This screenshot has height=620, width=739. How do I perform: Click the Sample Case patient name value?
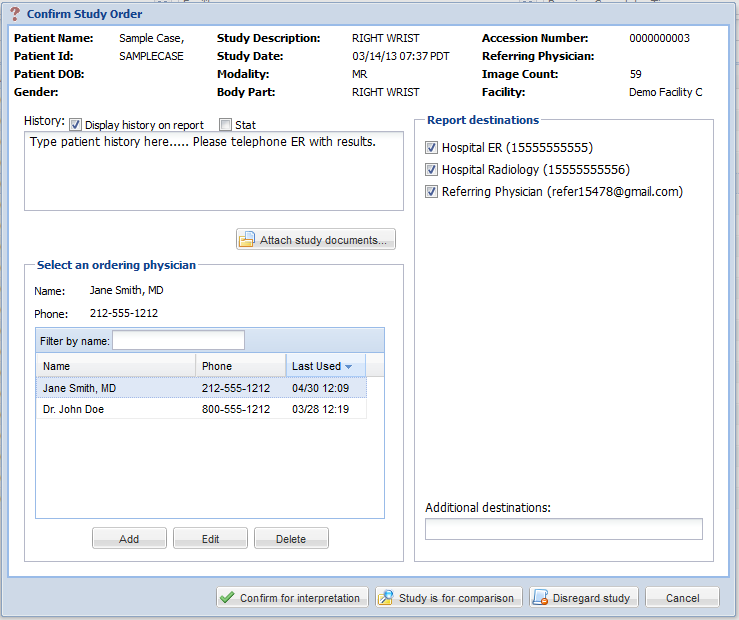pos(152,39)
